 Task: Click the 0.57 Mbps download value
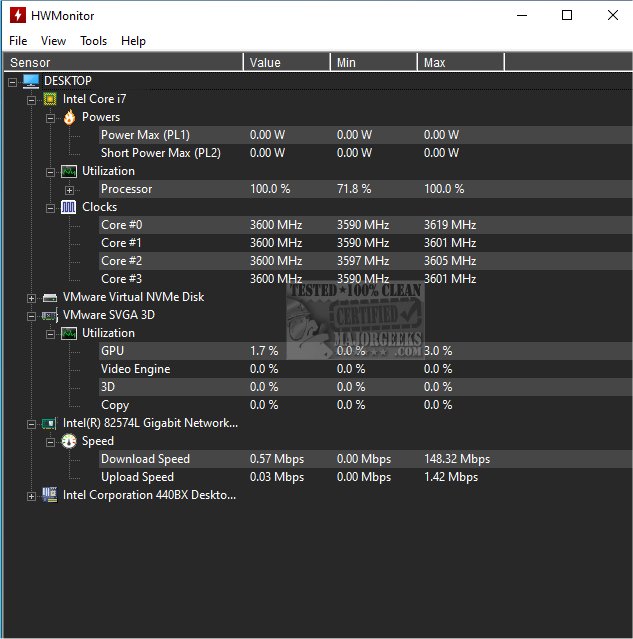[277, 459]
